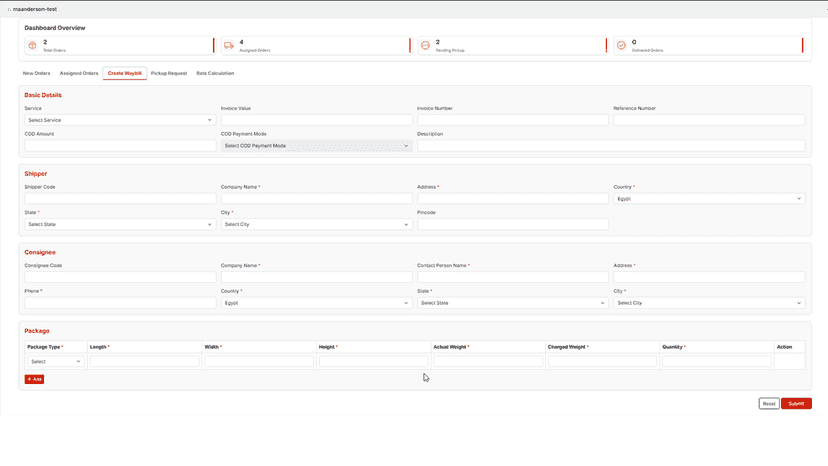The image size is (828, 466).
Task: Click the Reset button
Action: click(769, 404)
